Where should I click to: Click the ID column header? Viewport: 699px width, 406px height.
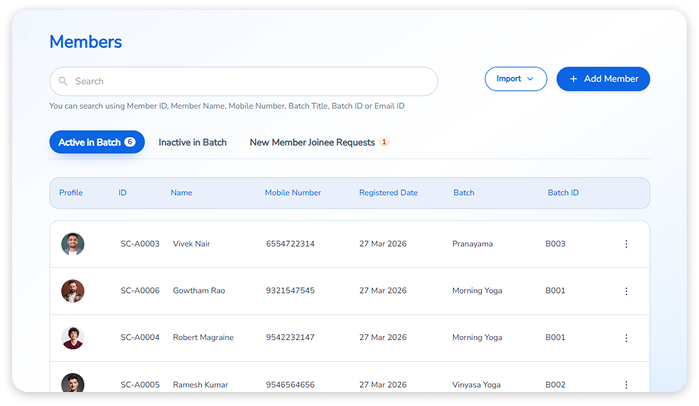pos(123,193)
